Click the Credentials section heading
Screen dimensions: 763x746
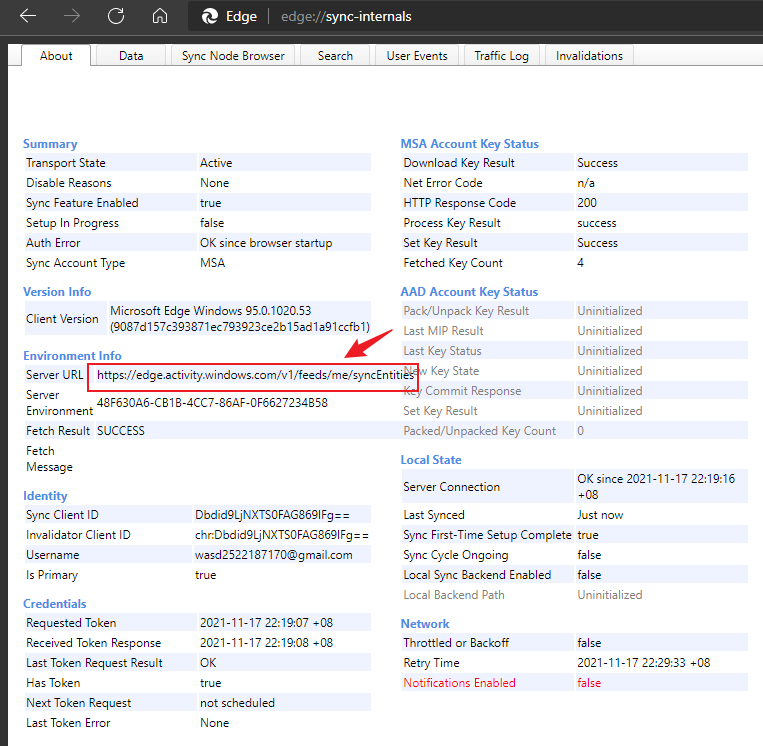point(54,604)
